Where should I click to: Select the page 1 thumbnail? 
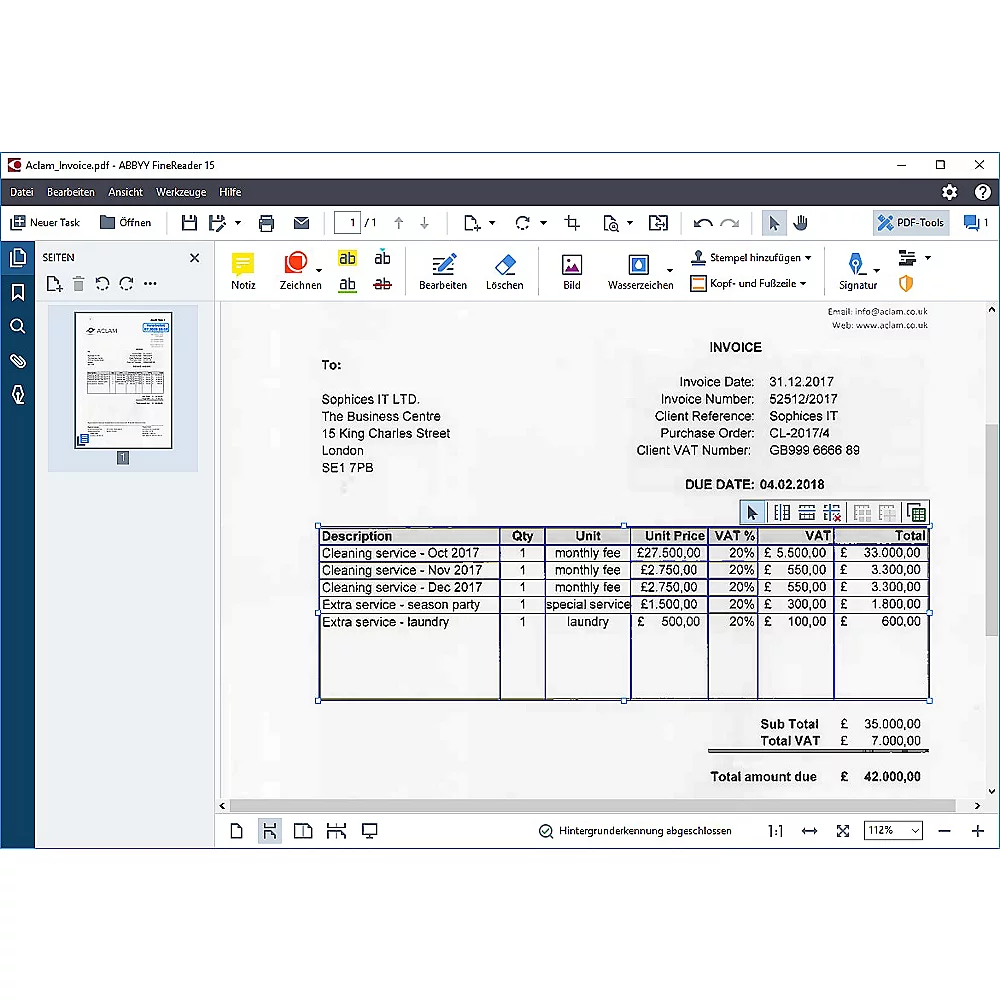coord(123,380)
